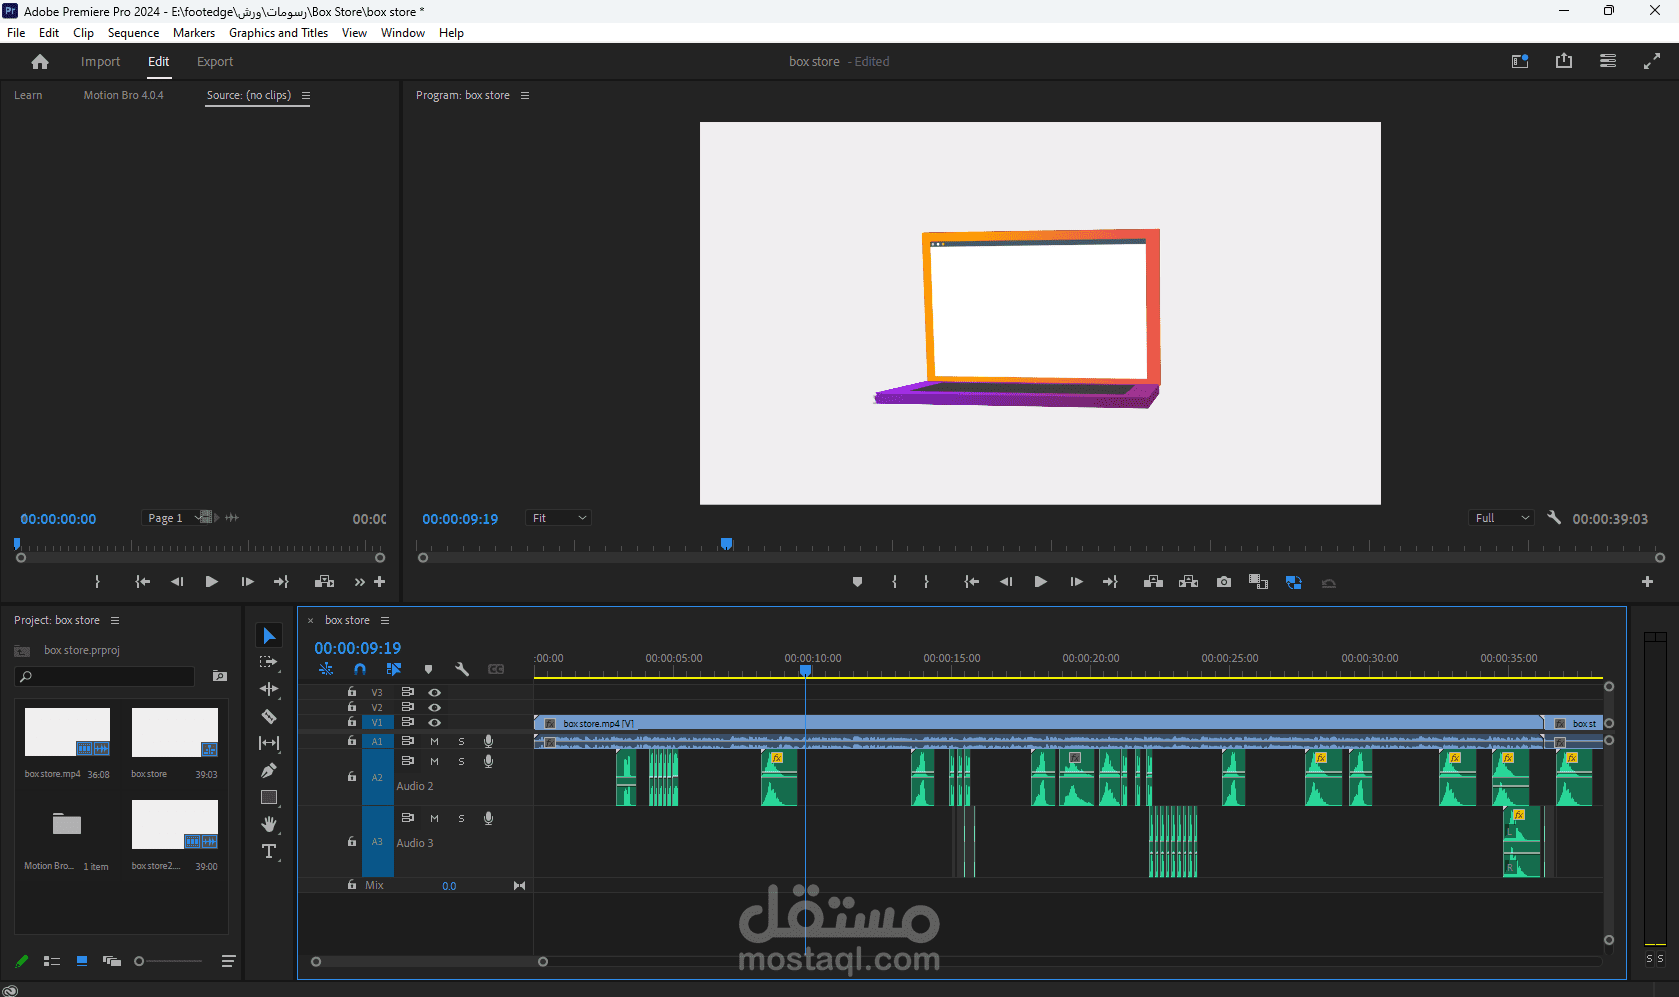Open the Fit zoom level dropdown
The width and height of the screenshot is (1679, 997).
[558, 518]
